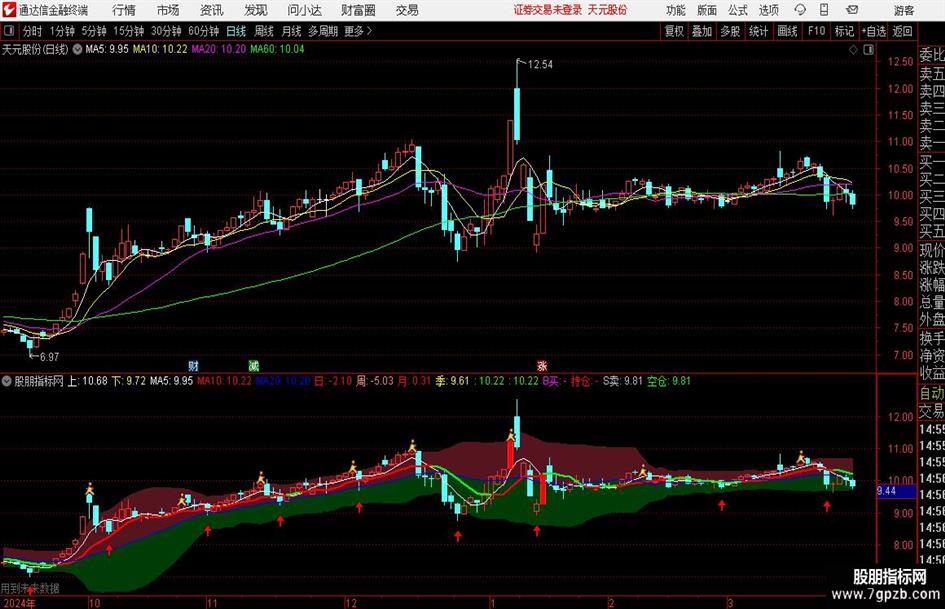Screen dimensions: 945x609
Task: Click the 叠加 overlay button
Action: click(702, 31)
